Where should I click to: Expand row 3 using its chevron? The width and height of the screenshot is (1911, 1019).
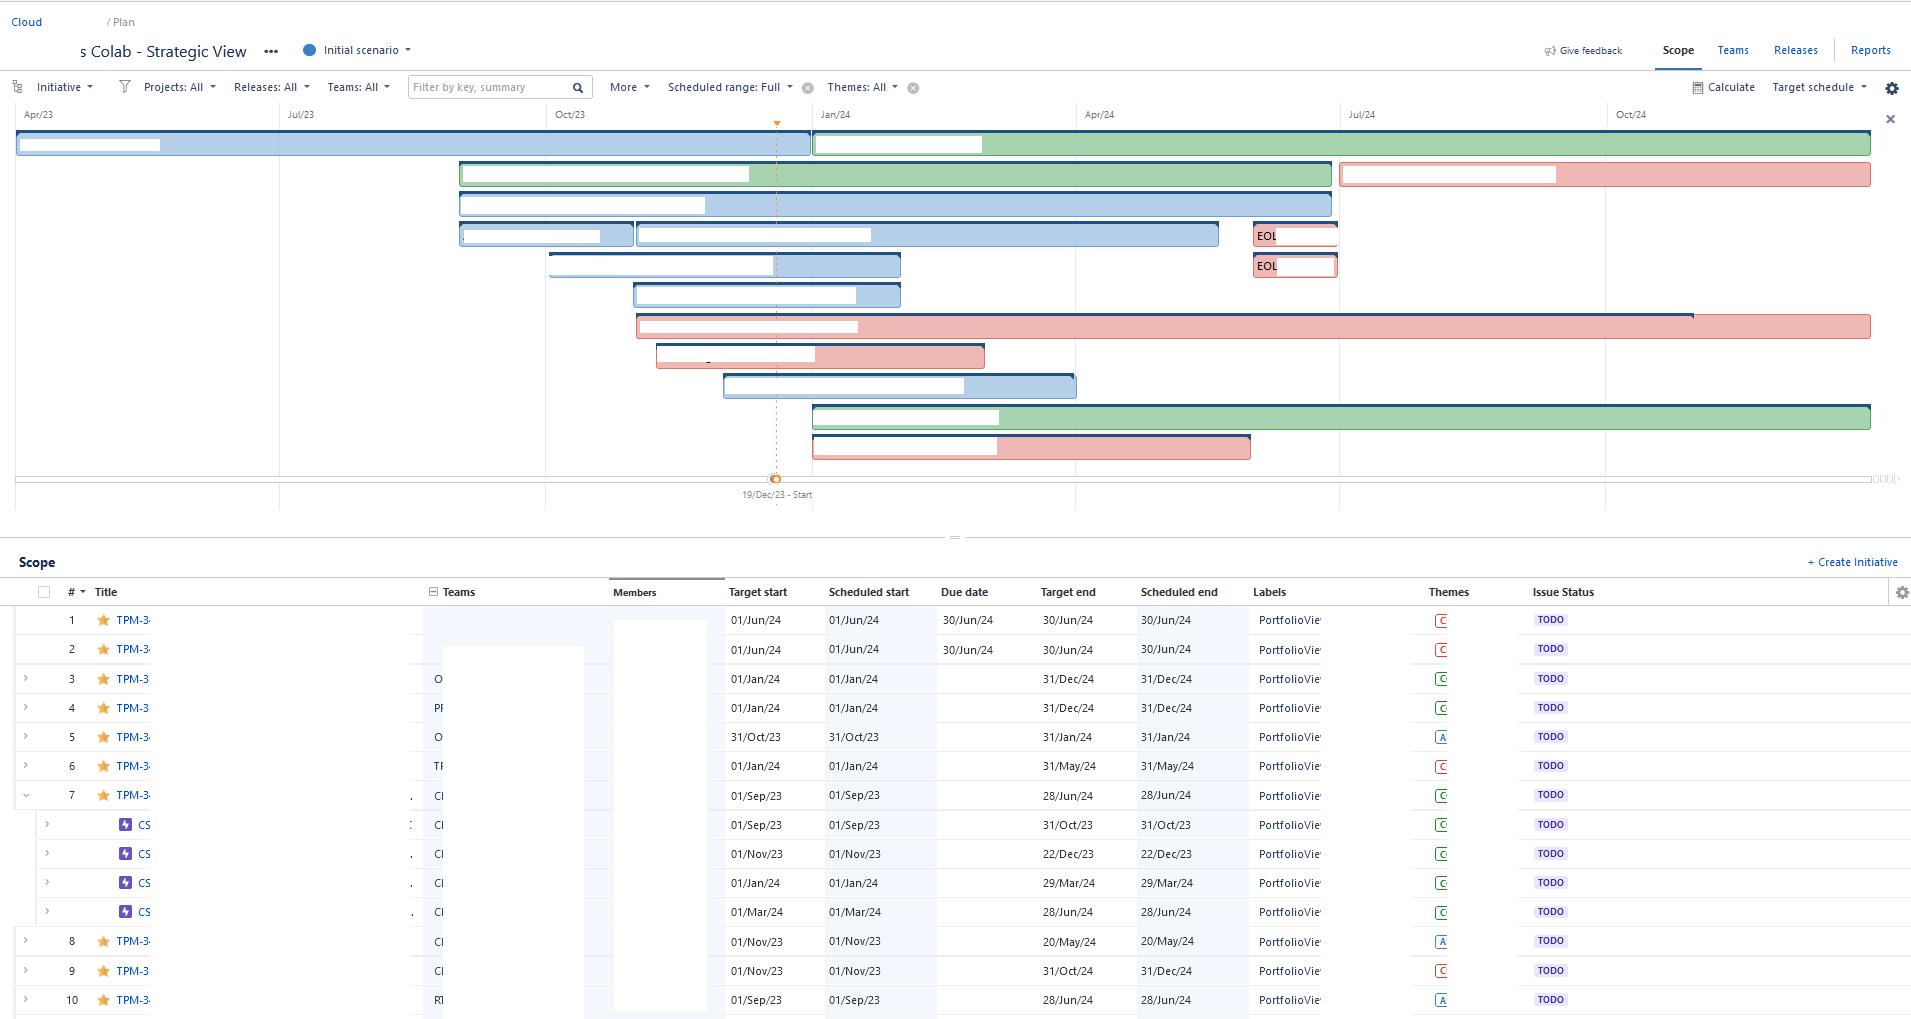pyautogui.click(x=25, y=679)
